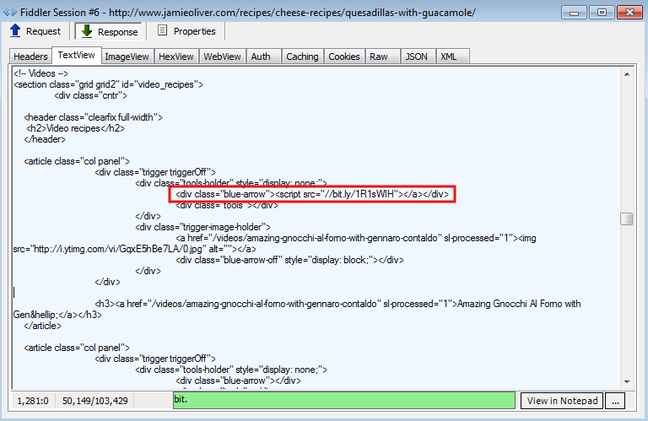648x421 pixels.
Task: Minimize the Fiddler Session window
Action: 574,12
